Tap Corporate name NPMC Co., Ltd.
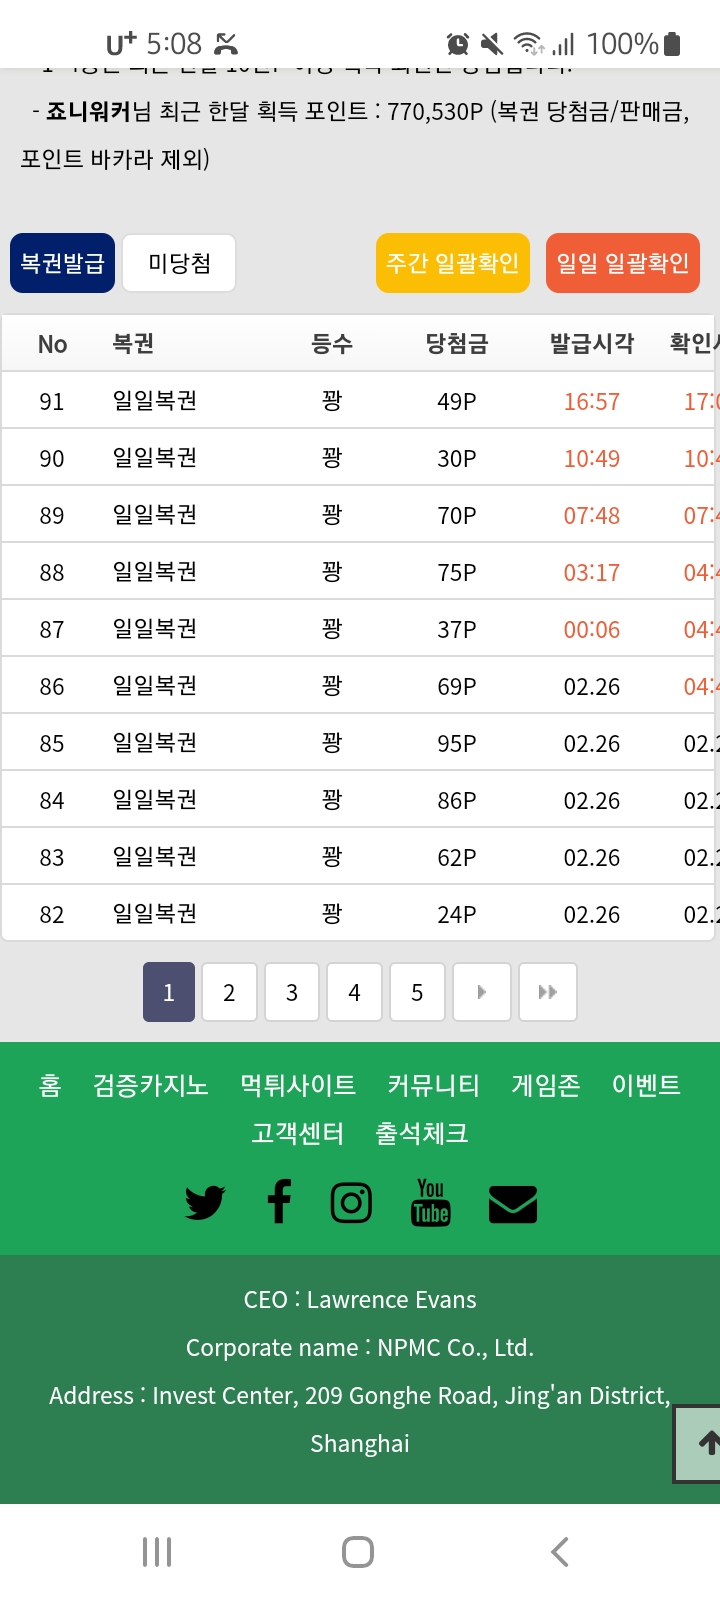The height and width of the screenshot is (1600, 720). pos(360,1348)
